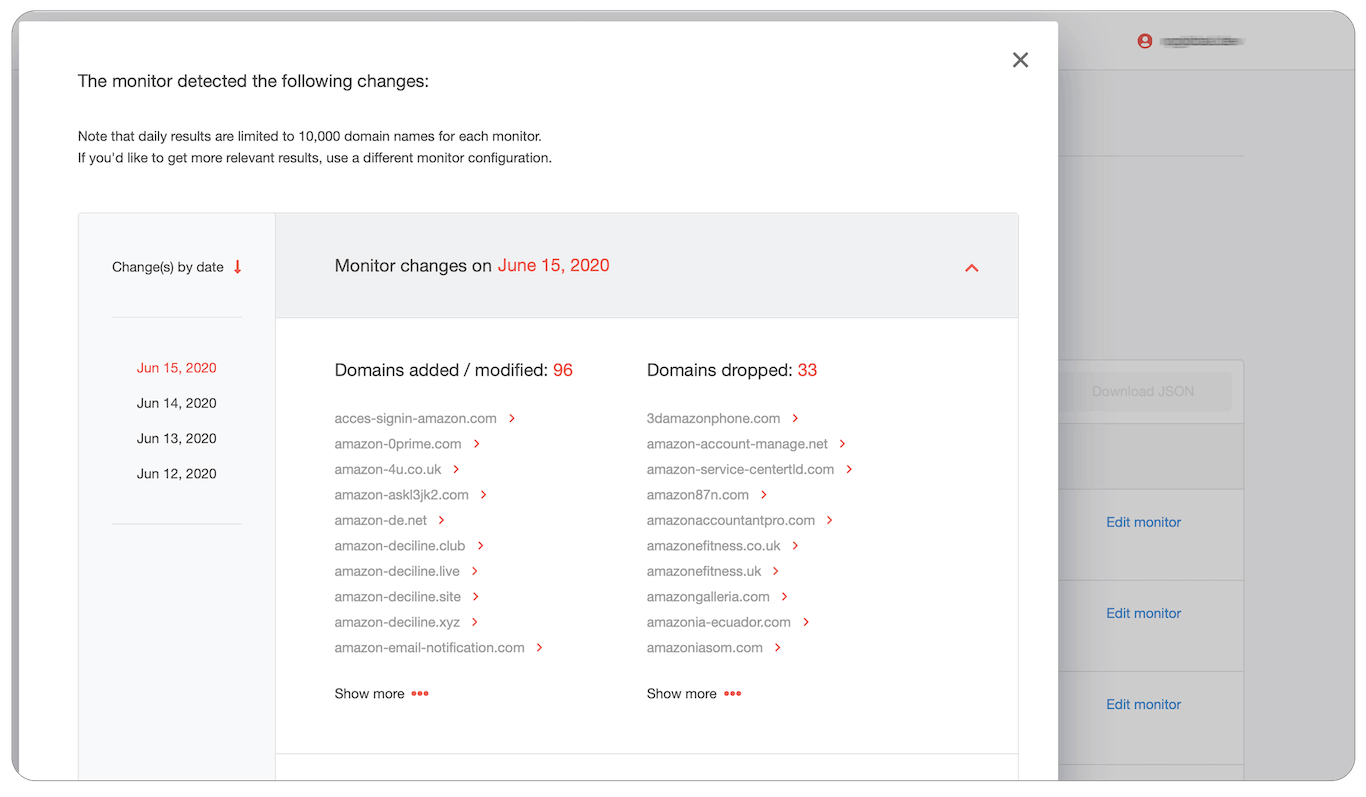Click the acces-signin-amazon.com domain text
The height and width of the screenshot is (797, 1366).
[416, 419]
